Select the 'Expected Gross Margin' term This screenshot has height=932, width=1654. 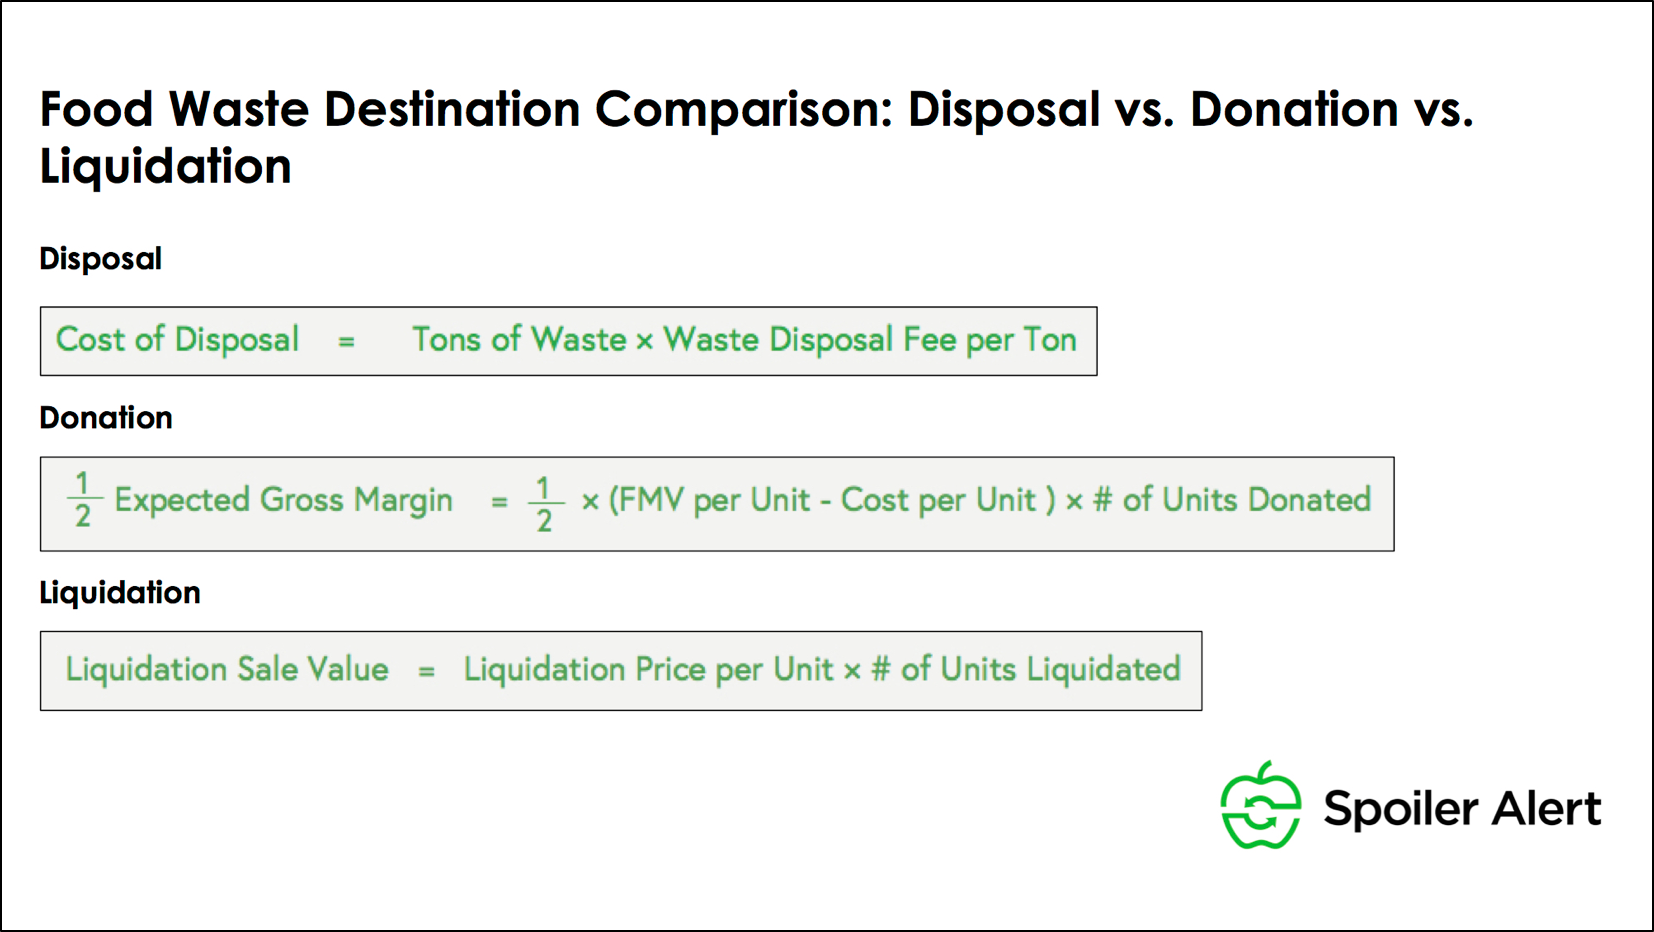pos(283,500)
